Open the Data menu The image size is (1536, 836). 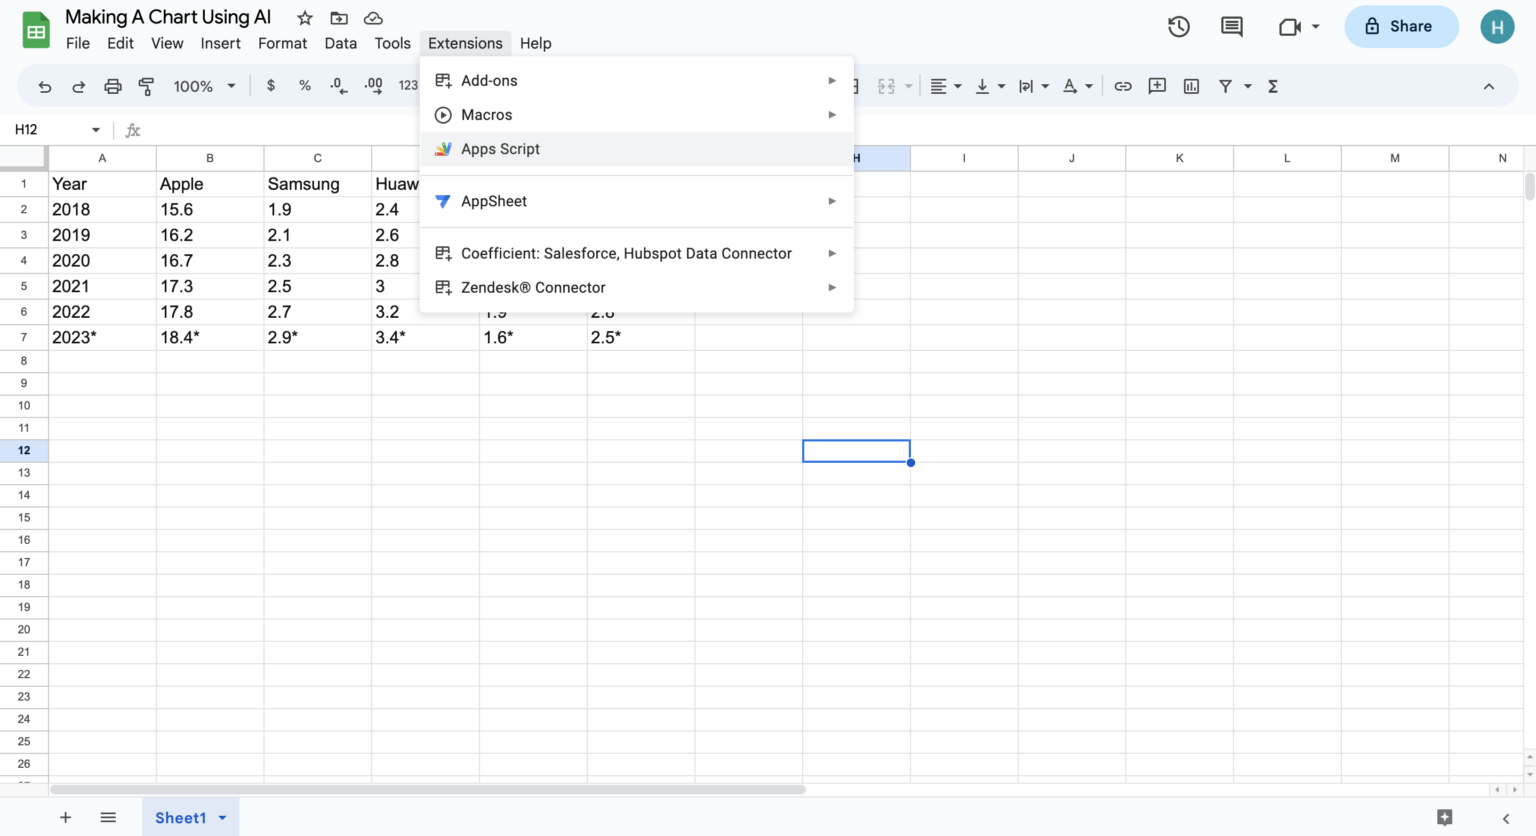click(x=340, y=43)
